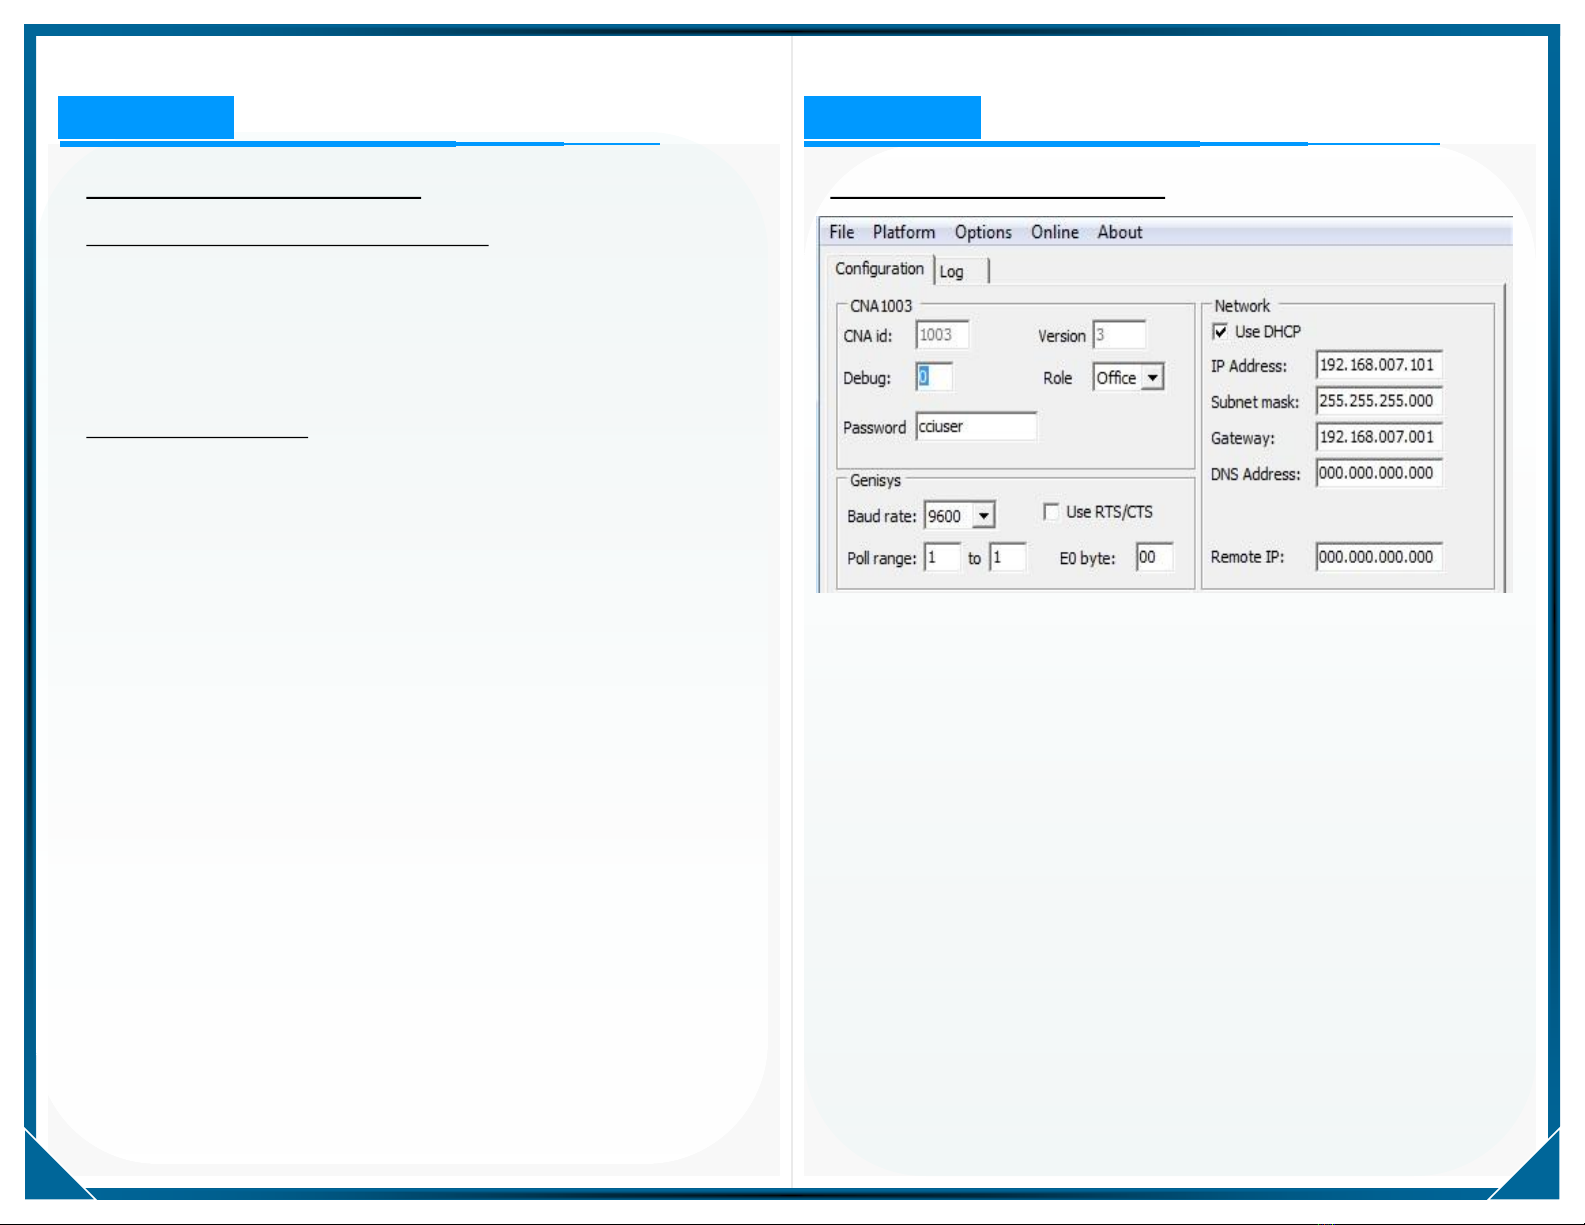Click the CNA1003 group label
The image size is (1585, 1225).
click(x=881, y=306)
